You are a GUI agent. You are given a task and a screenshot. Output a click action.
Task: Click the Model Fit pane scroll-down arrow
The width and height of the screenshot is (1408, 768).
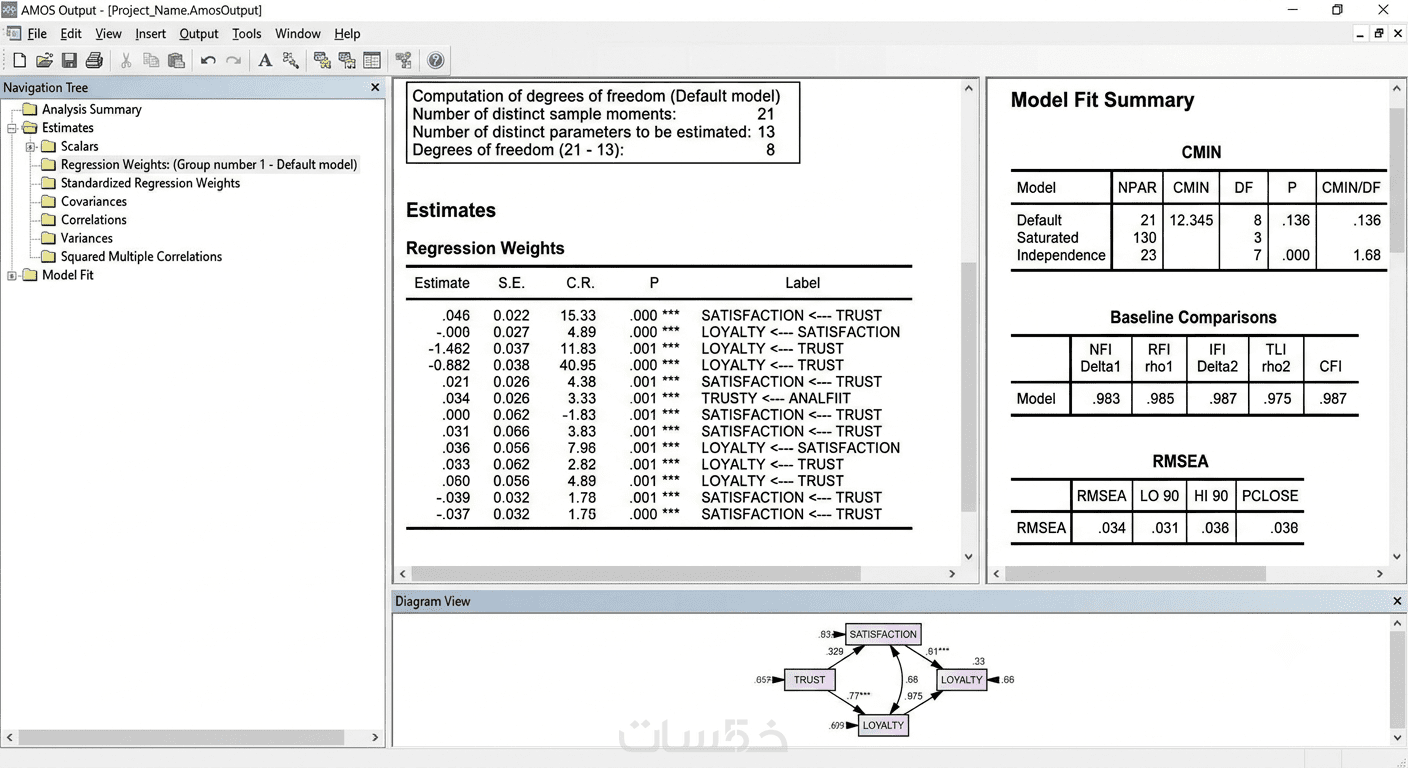1397,557
